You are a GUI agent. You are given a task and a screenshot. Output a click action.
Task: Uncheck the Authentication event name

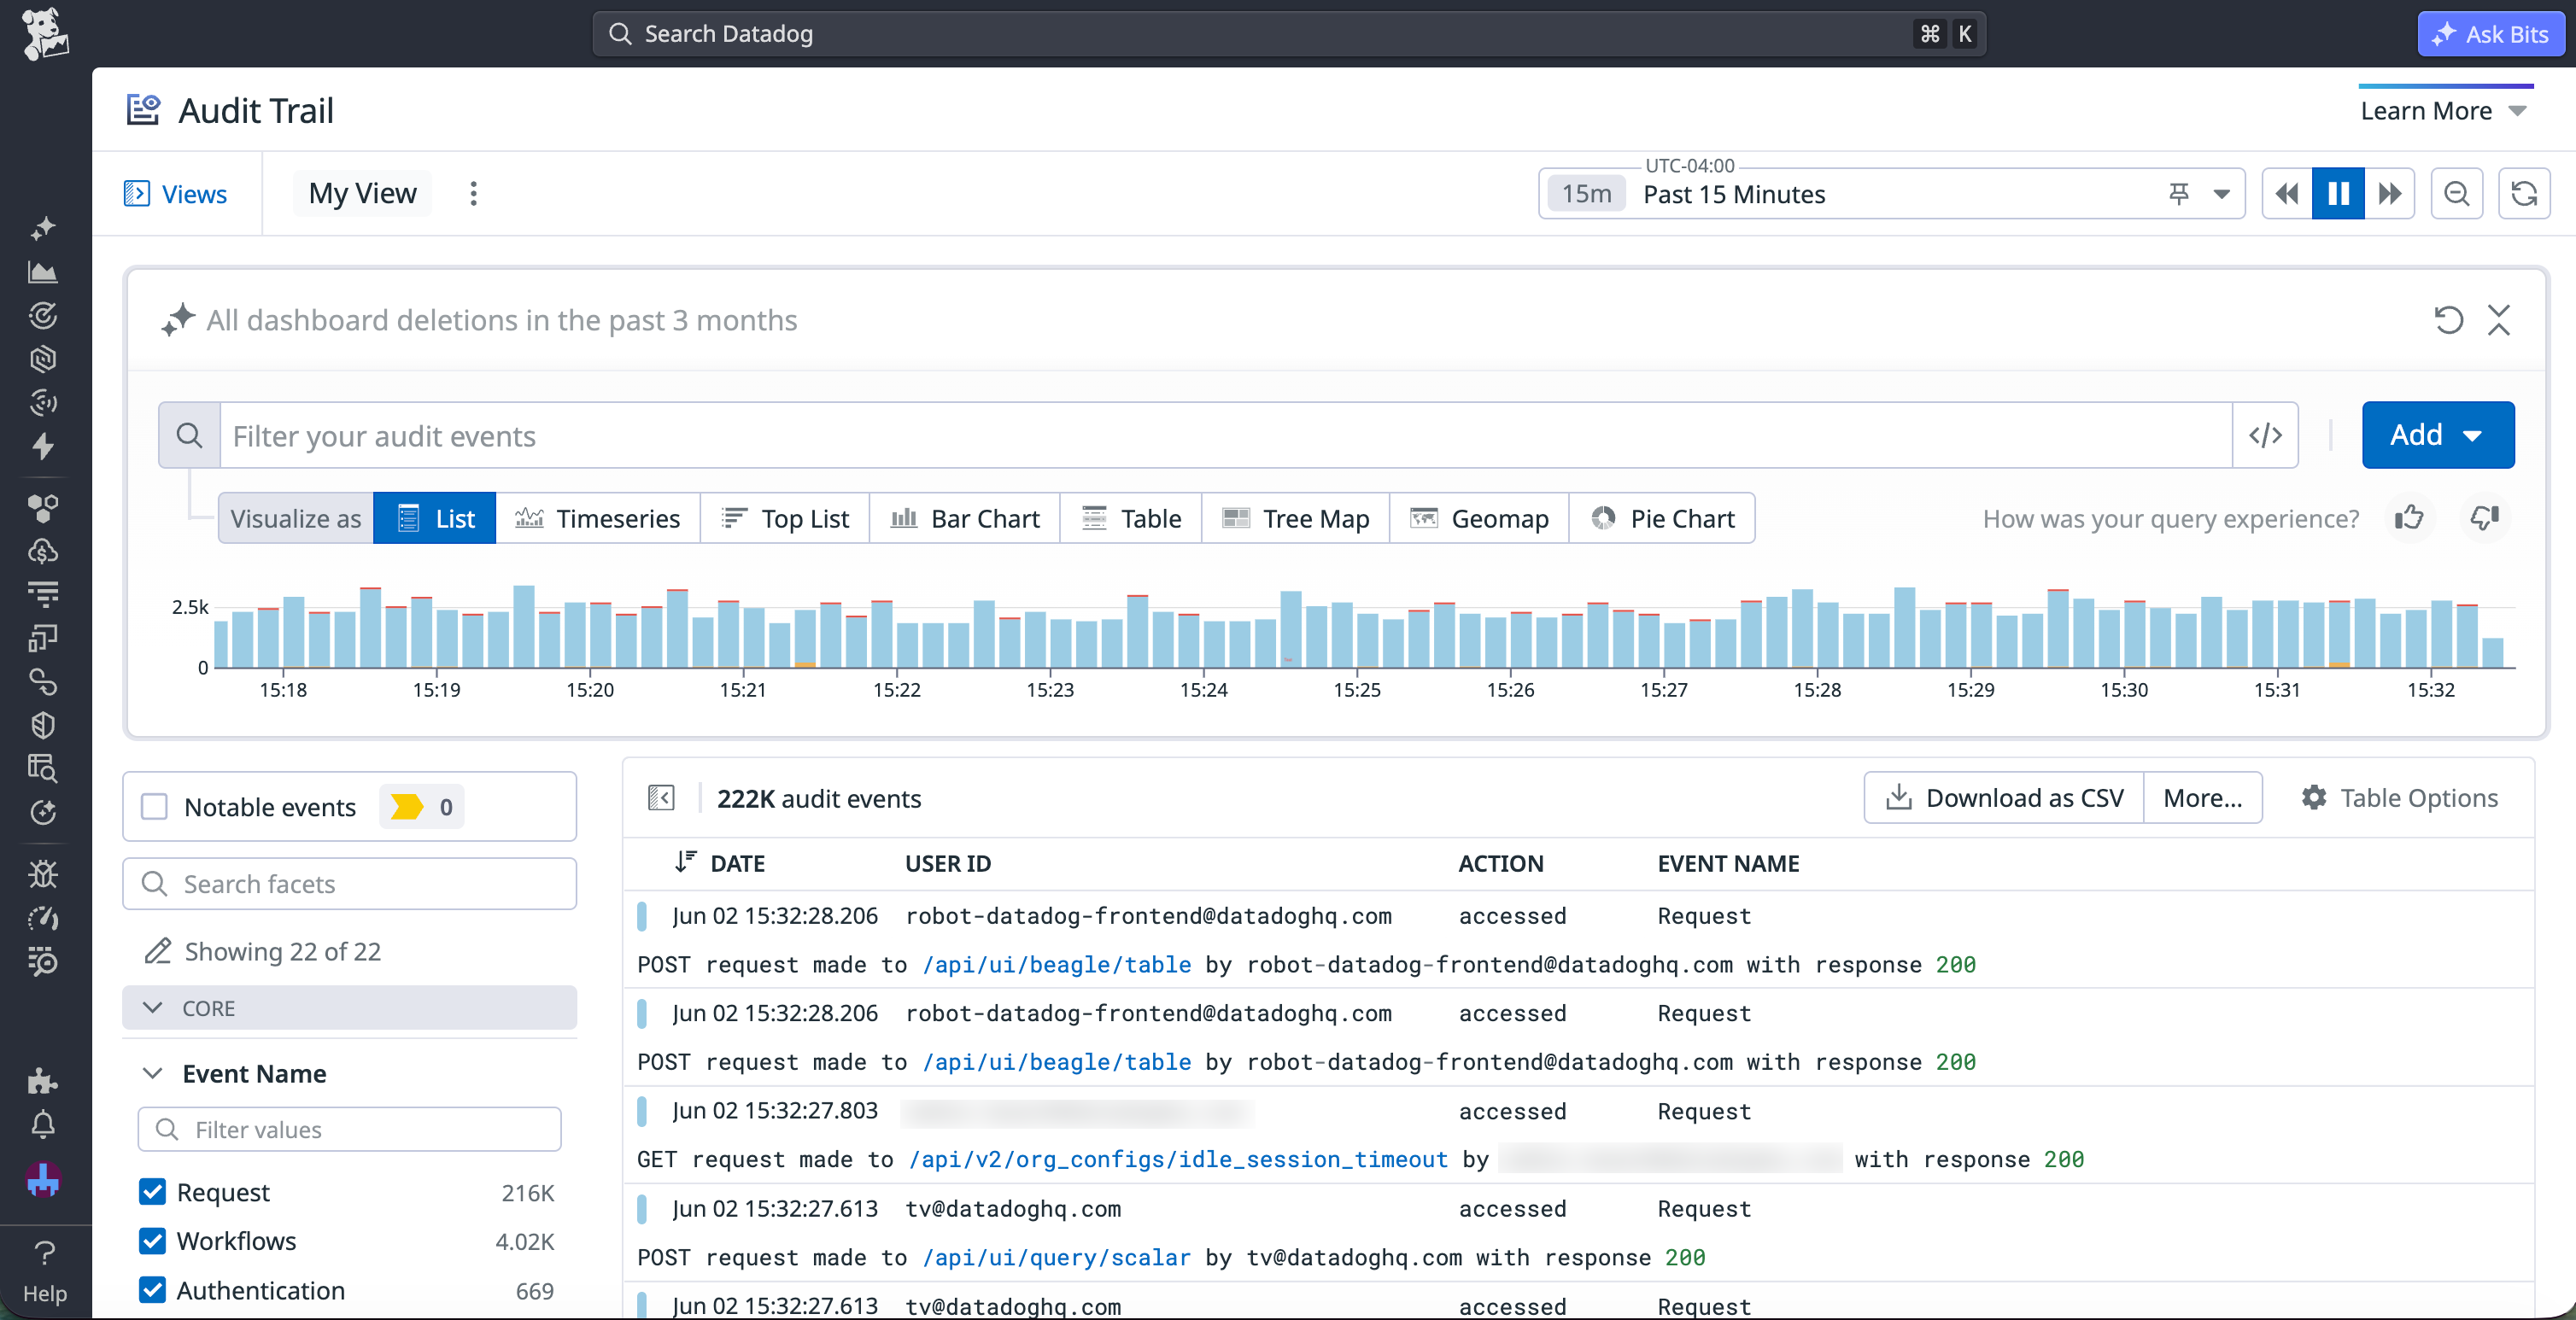coord(153,1290)
